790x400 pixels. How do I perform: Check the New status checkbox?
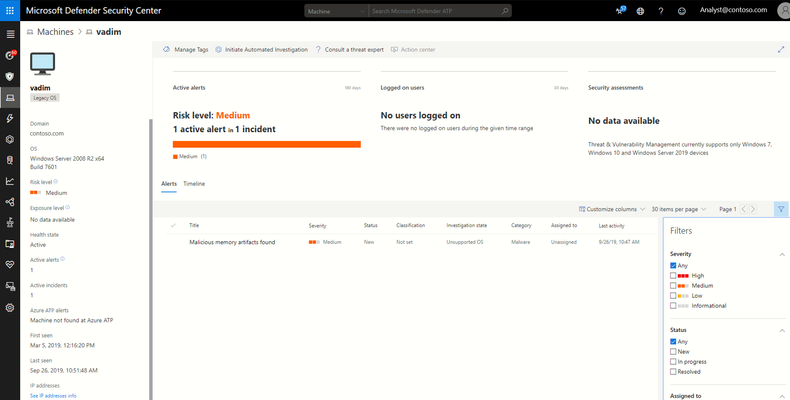click(x=673, y=352)
